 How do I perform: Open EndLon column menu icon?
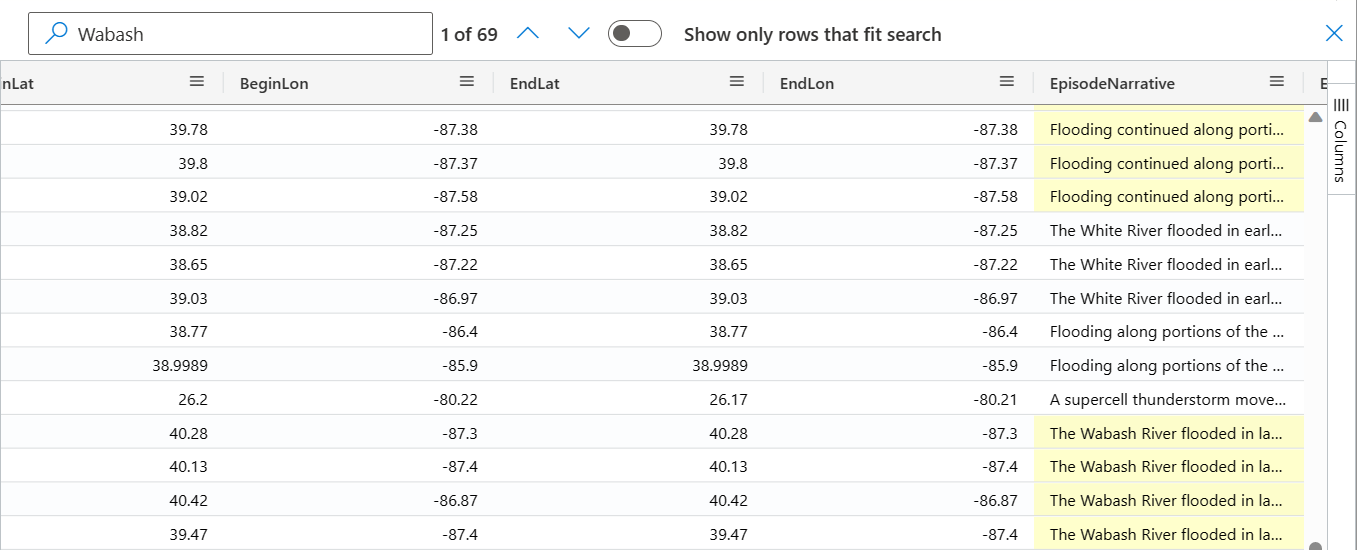(1007, 82)
